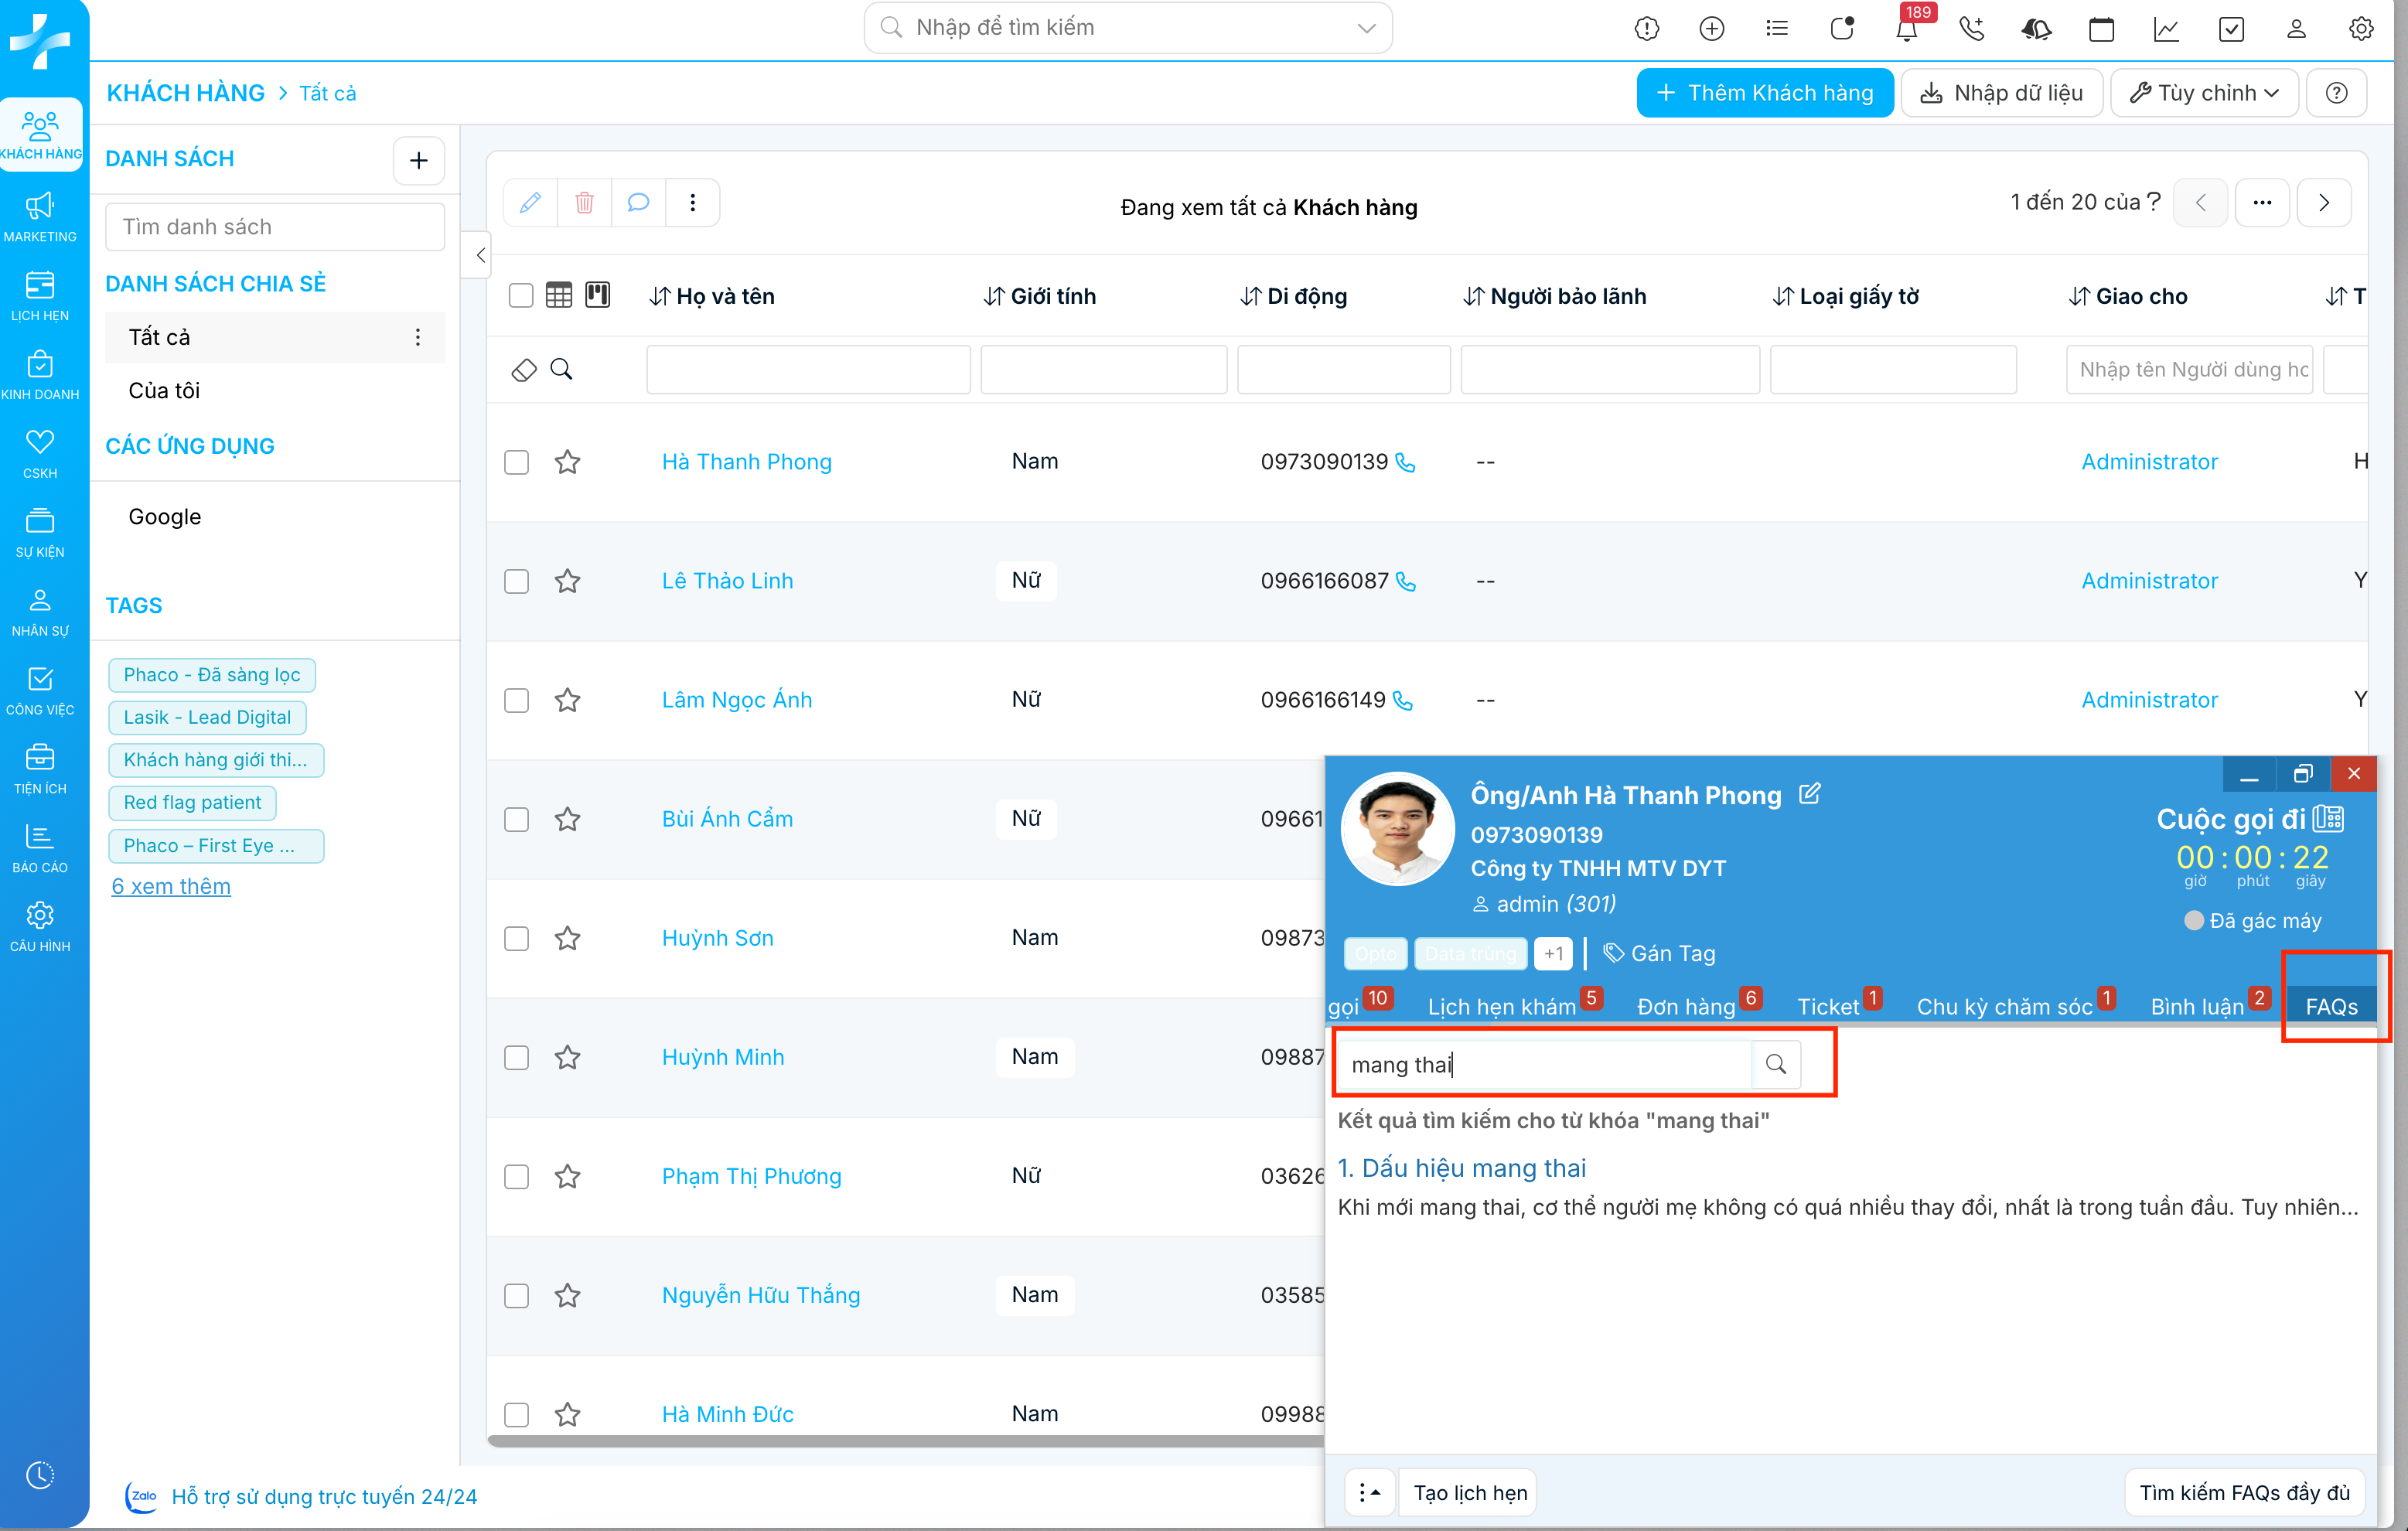This screenshot has height=1531, width=2408.
Task: Select the Red flag patient tag
Action: coord(192,802)
